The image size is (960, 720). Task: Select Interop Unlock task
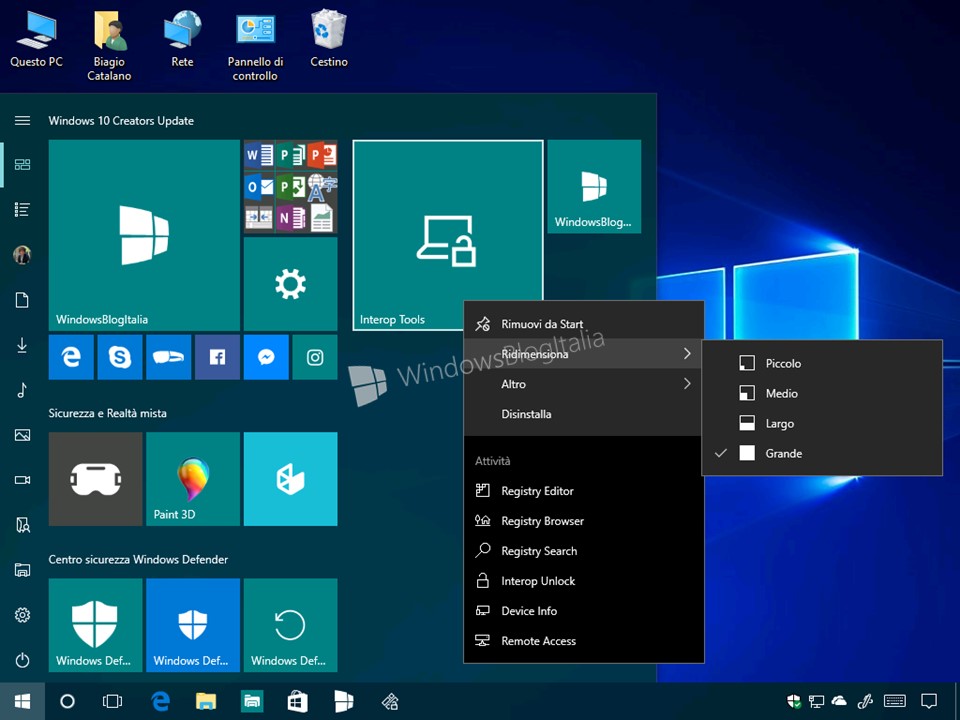[583, 580]
